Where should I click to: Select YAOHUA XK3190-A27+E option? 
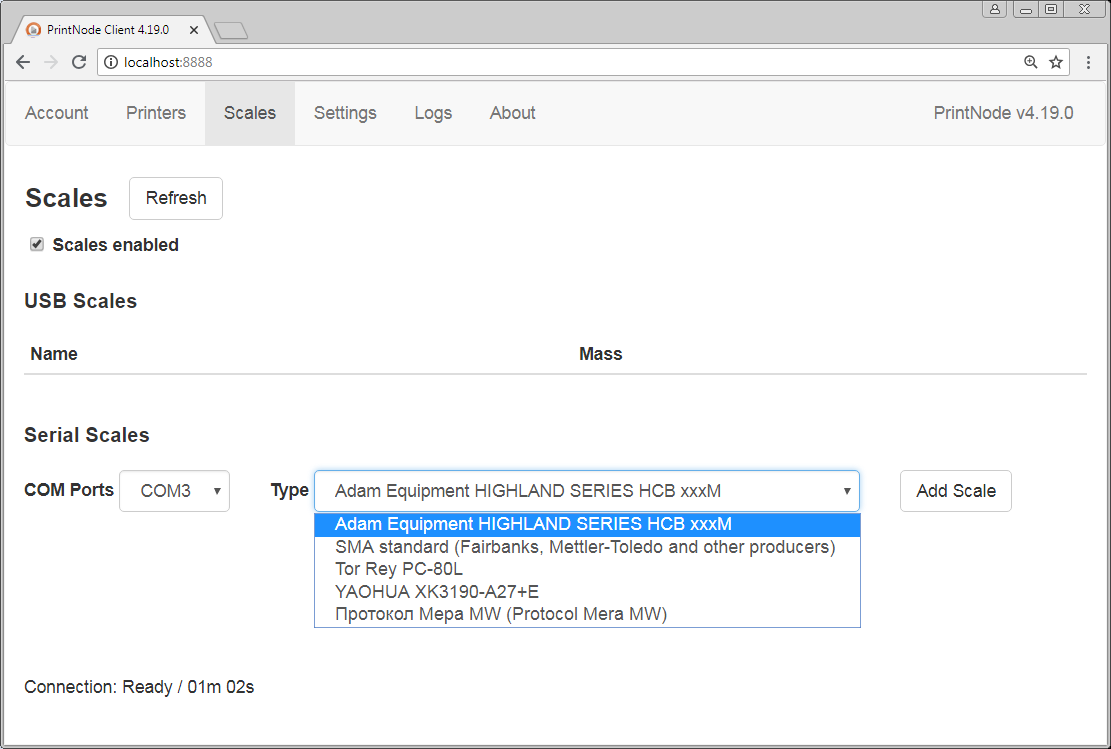tap(587, 592)
